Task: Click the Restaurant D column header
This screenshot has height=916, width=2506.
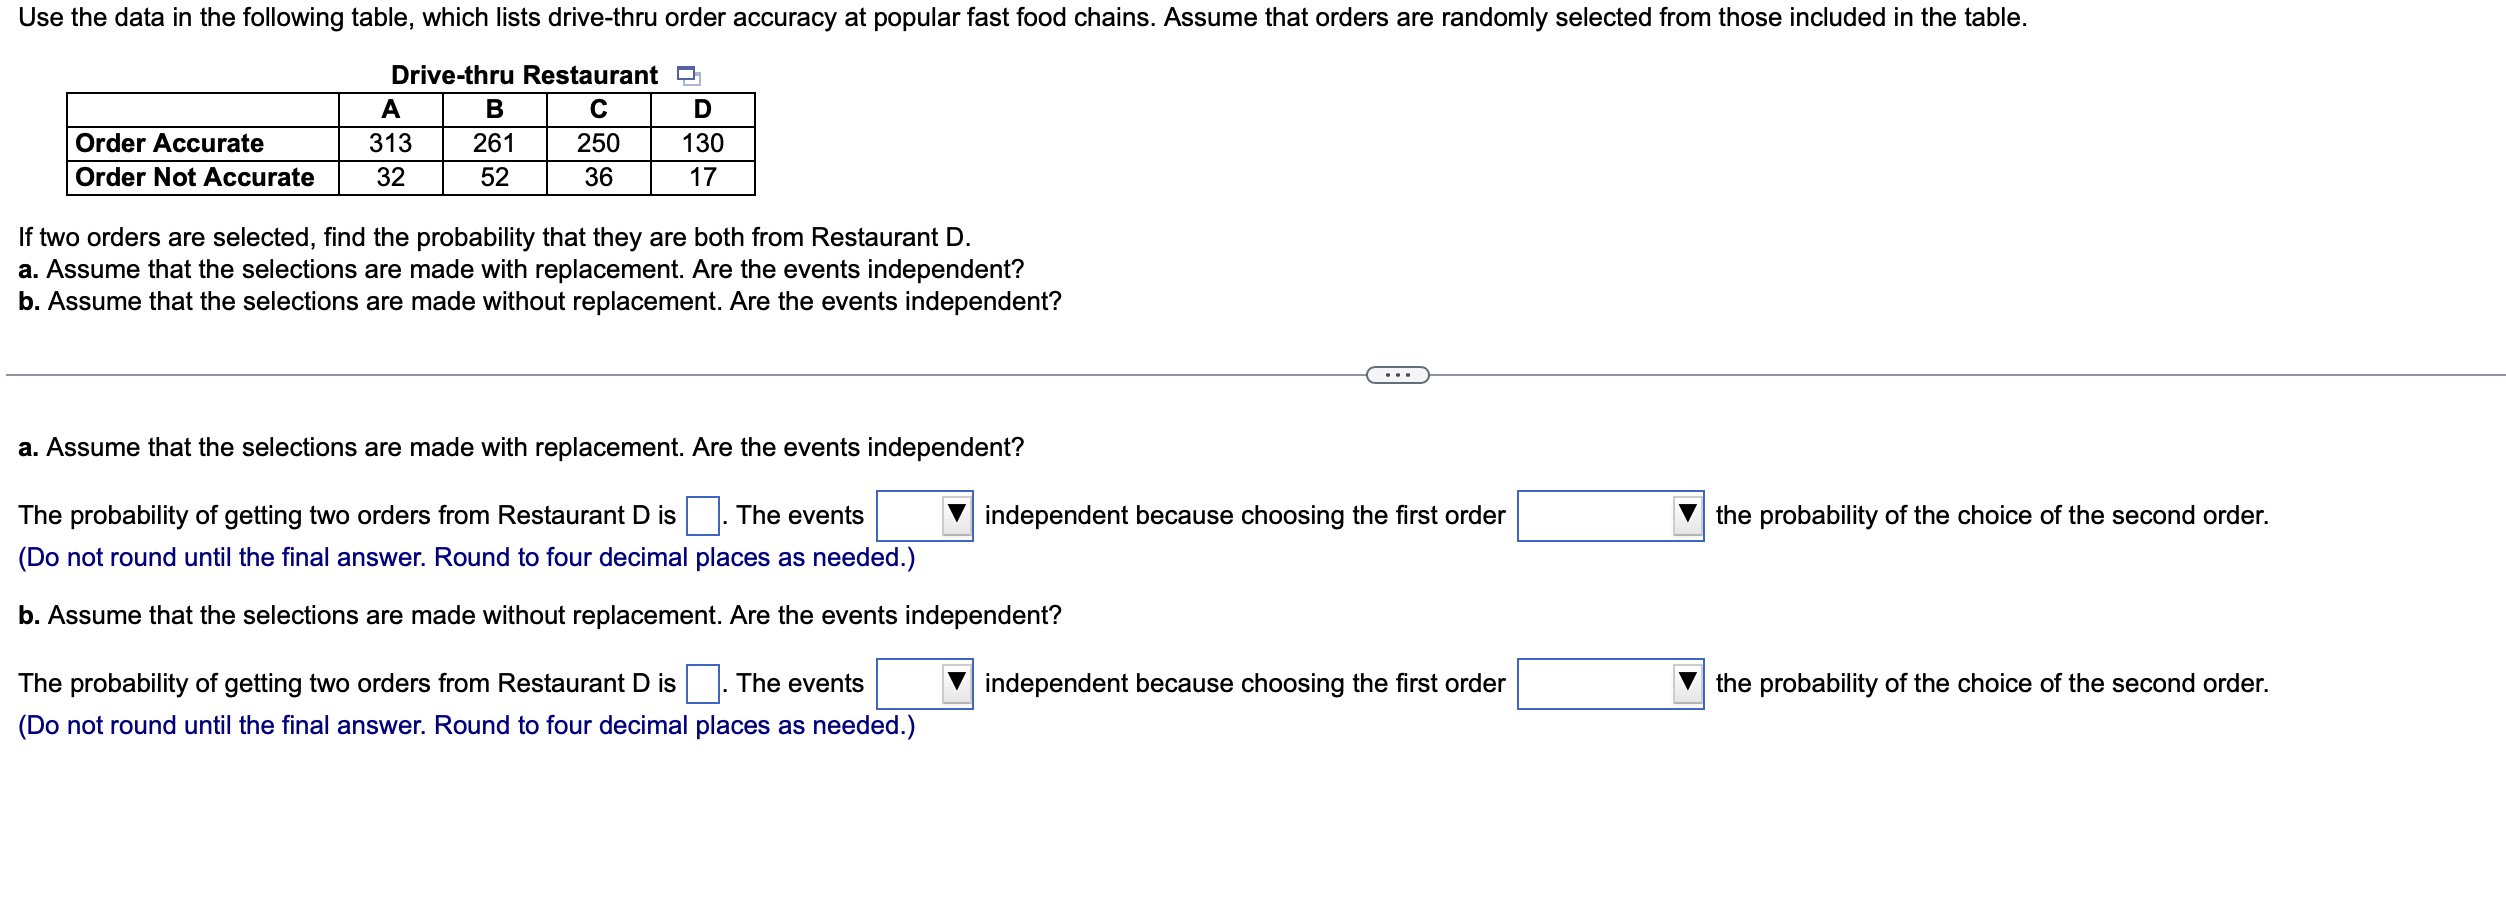Action: point(702,110)
